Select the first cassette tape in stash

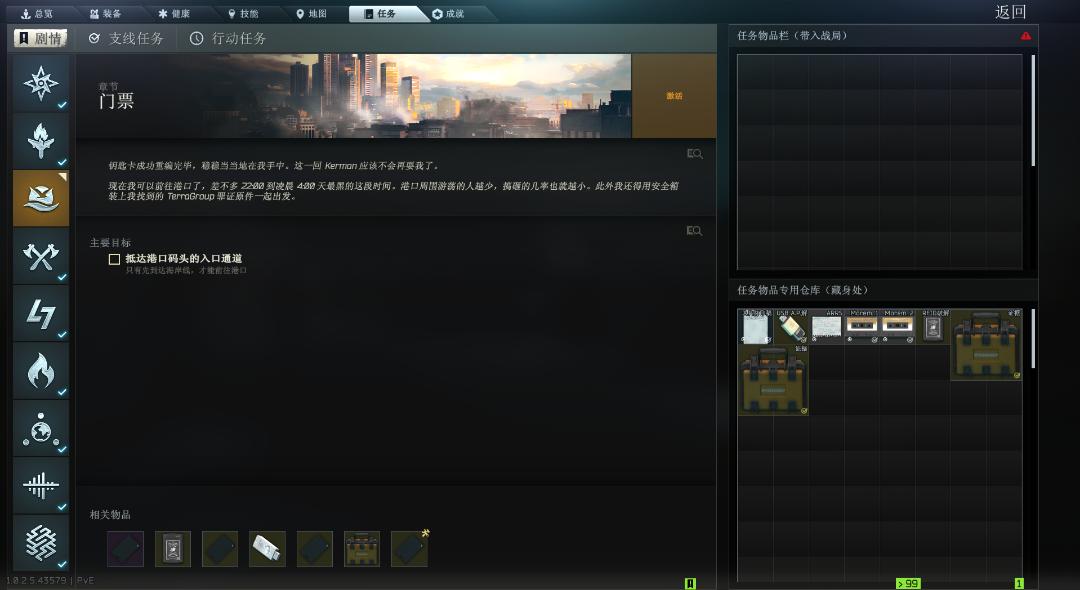coord(862,326)
